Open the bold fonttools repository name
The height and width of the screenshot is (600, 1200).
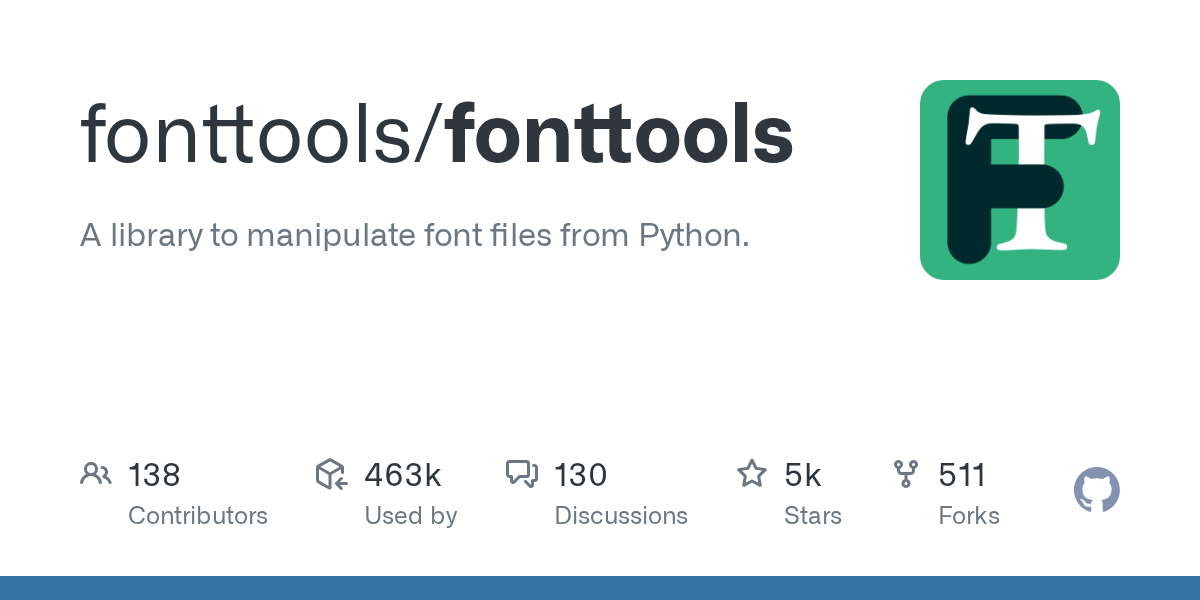pos(620,135)
